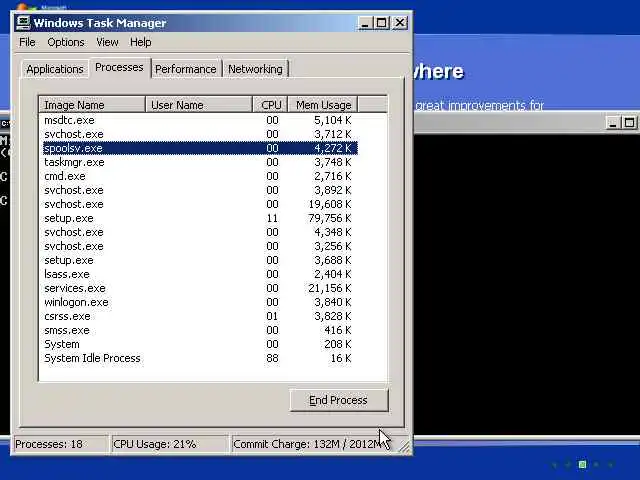
Task: Close the Windows Task Manager window
Action: [400, 23]
